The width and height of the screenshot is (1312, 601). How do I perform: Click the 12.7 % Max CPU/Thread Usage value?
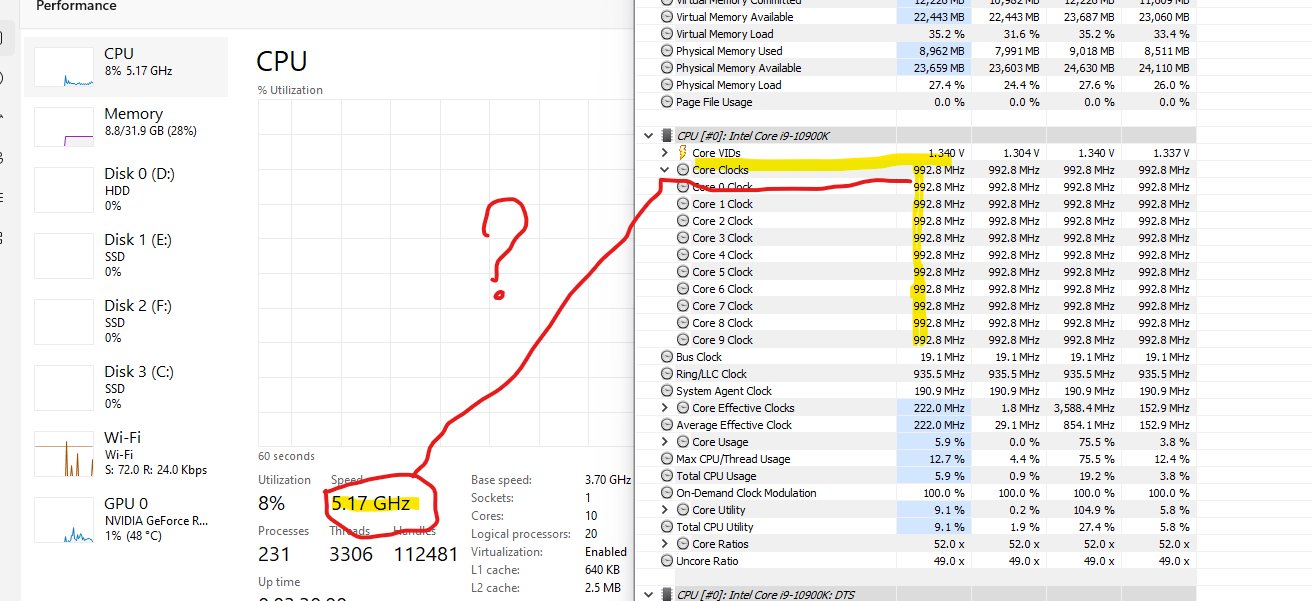click(947, 459)
